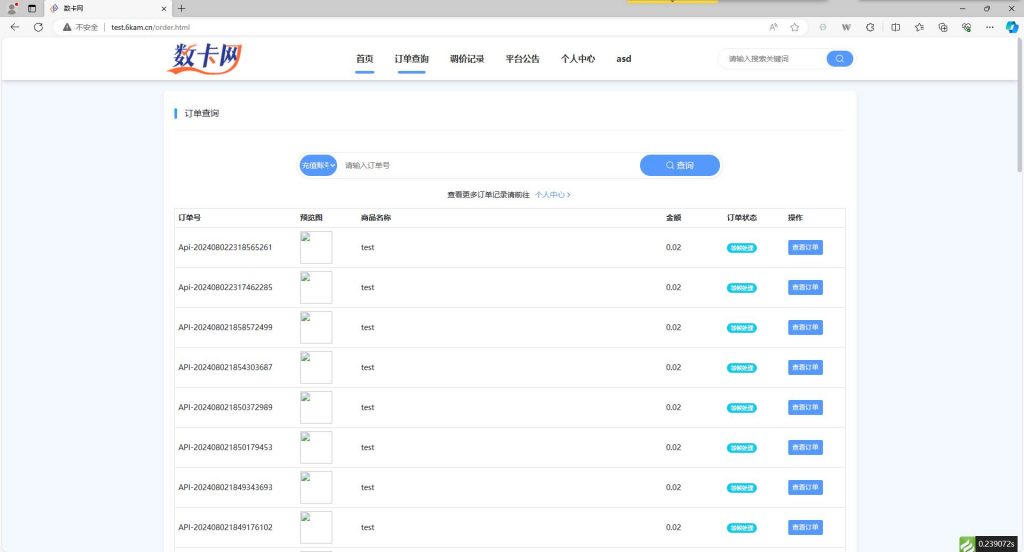1024x552 pixels.
Task: Toggle split screen icon in toolbar
Action: coord(895,27)
